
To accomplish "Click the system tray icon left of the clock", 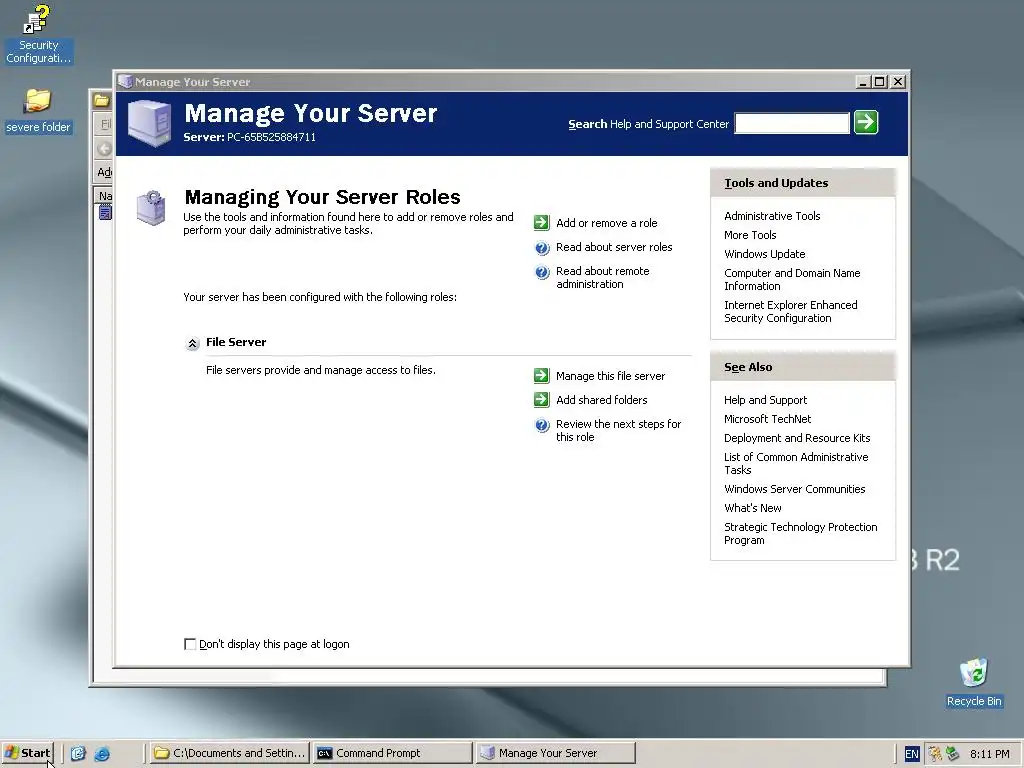I will point(953,754).
